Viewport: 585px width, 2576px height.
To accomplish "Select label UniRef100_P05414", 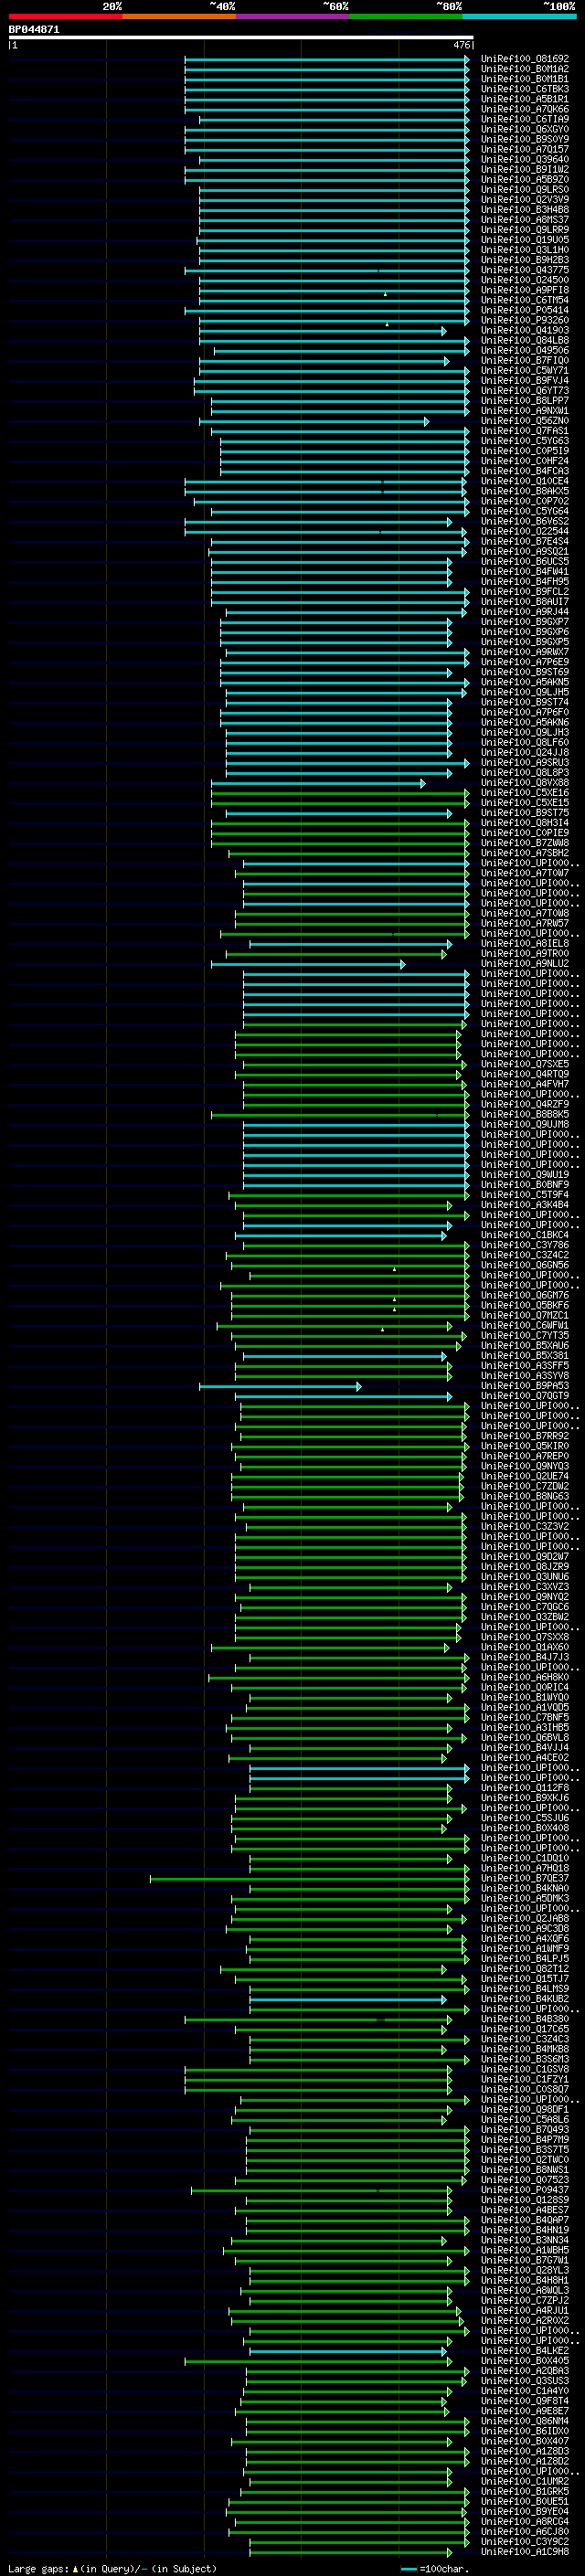I will [525, 310].
